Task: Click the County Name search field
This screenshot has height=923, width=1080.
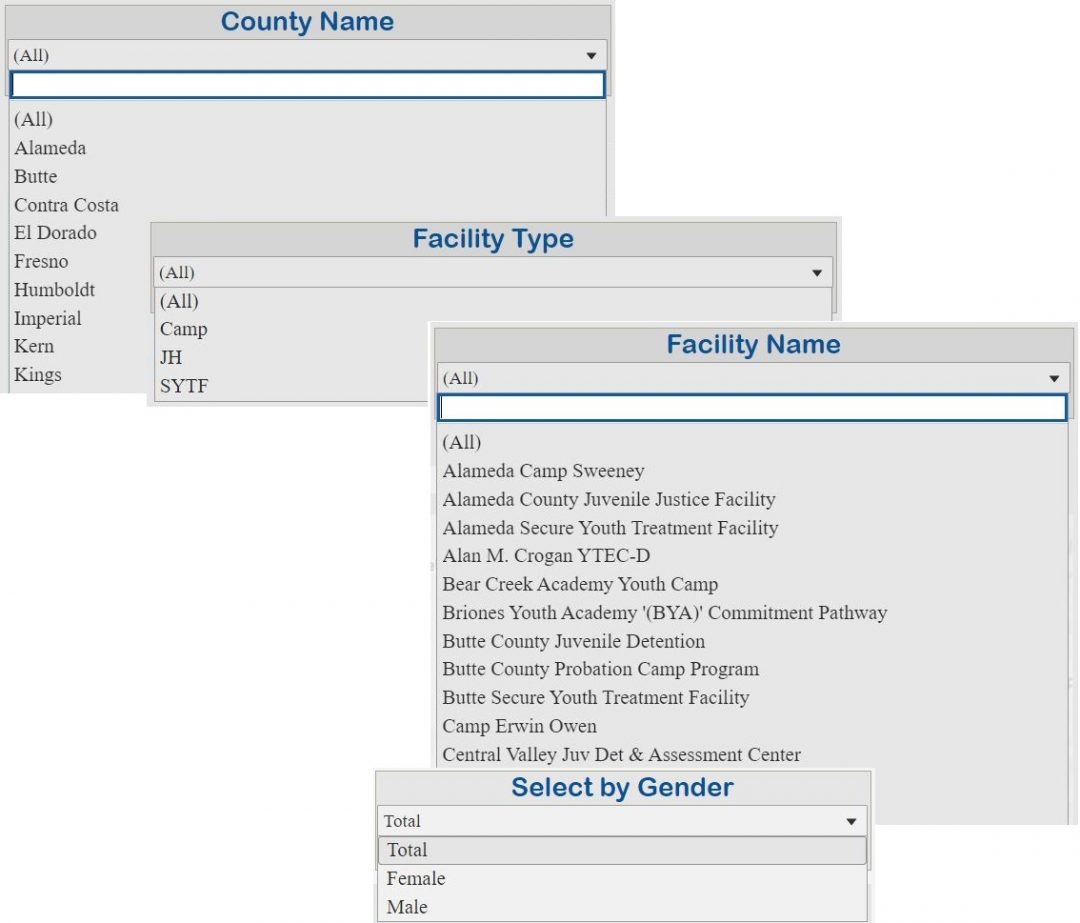Action: (x=308, y=85)
